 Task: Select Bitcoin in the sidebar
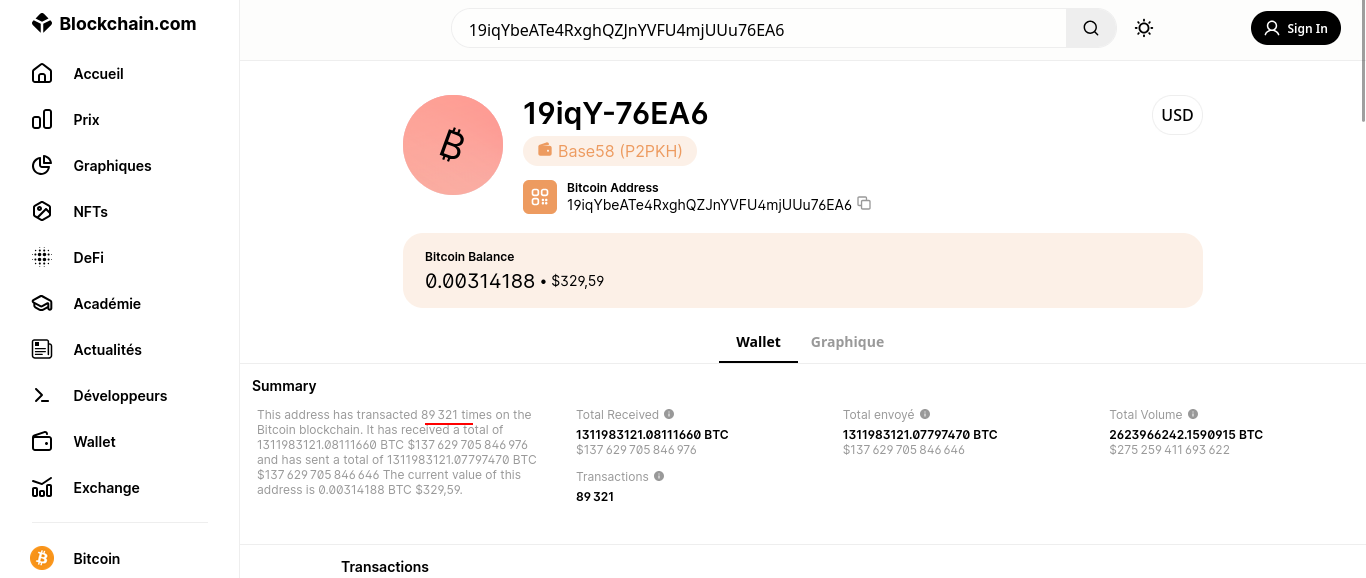[x=96, y=559]
